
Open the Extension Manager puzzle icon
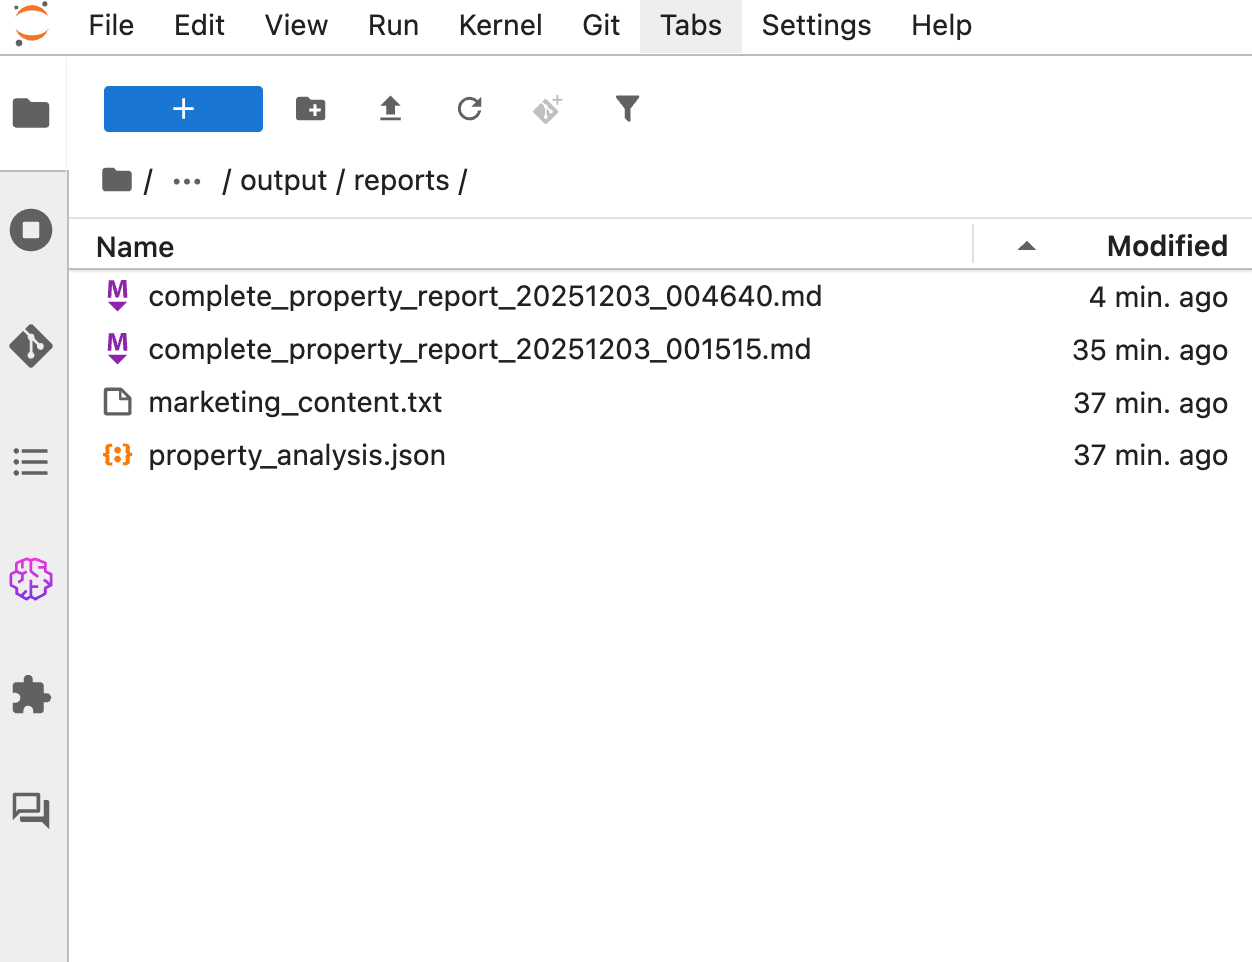pos(31,695)
